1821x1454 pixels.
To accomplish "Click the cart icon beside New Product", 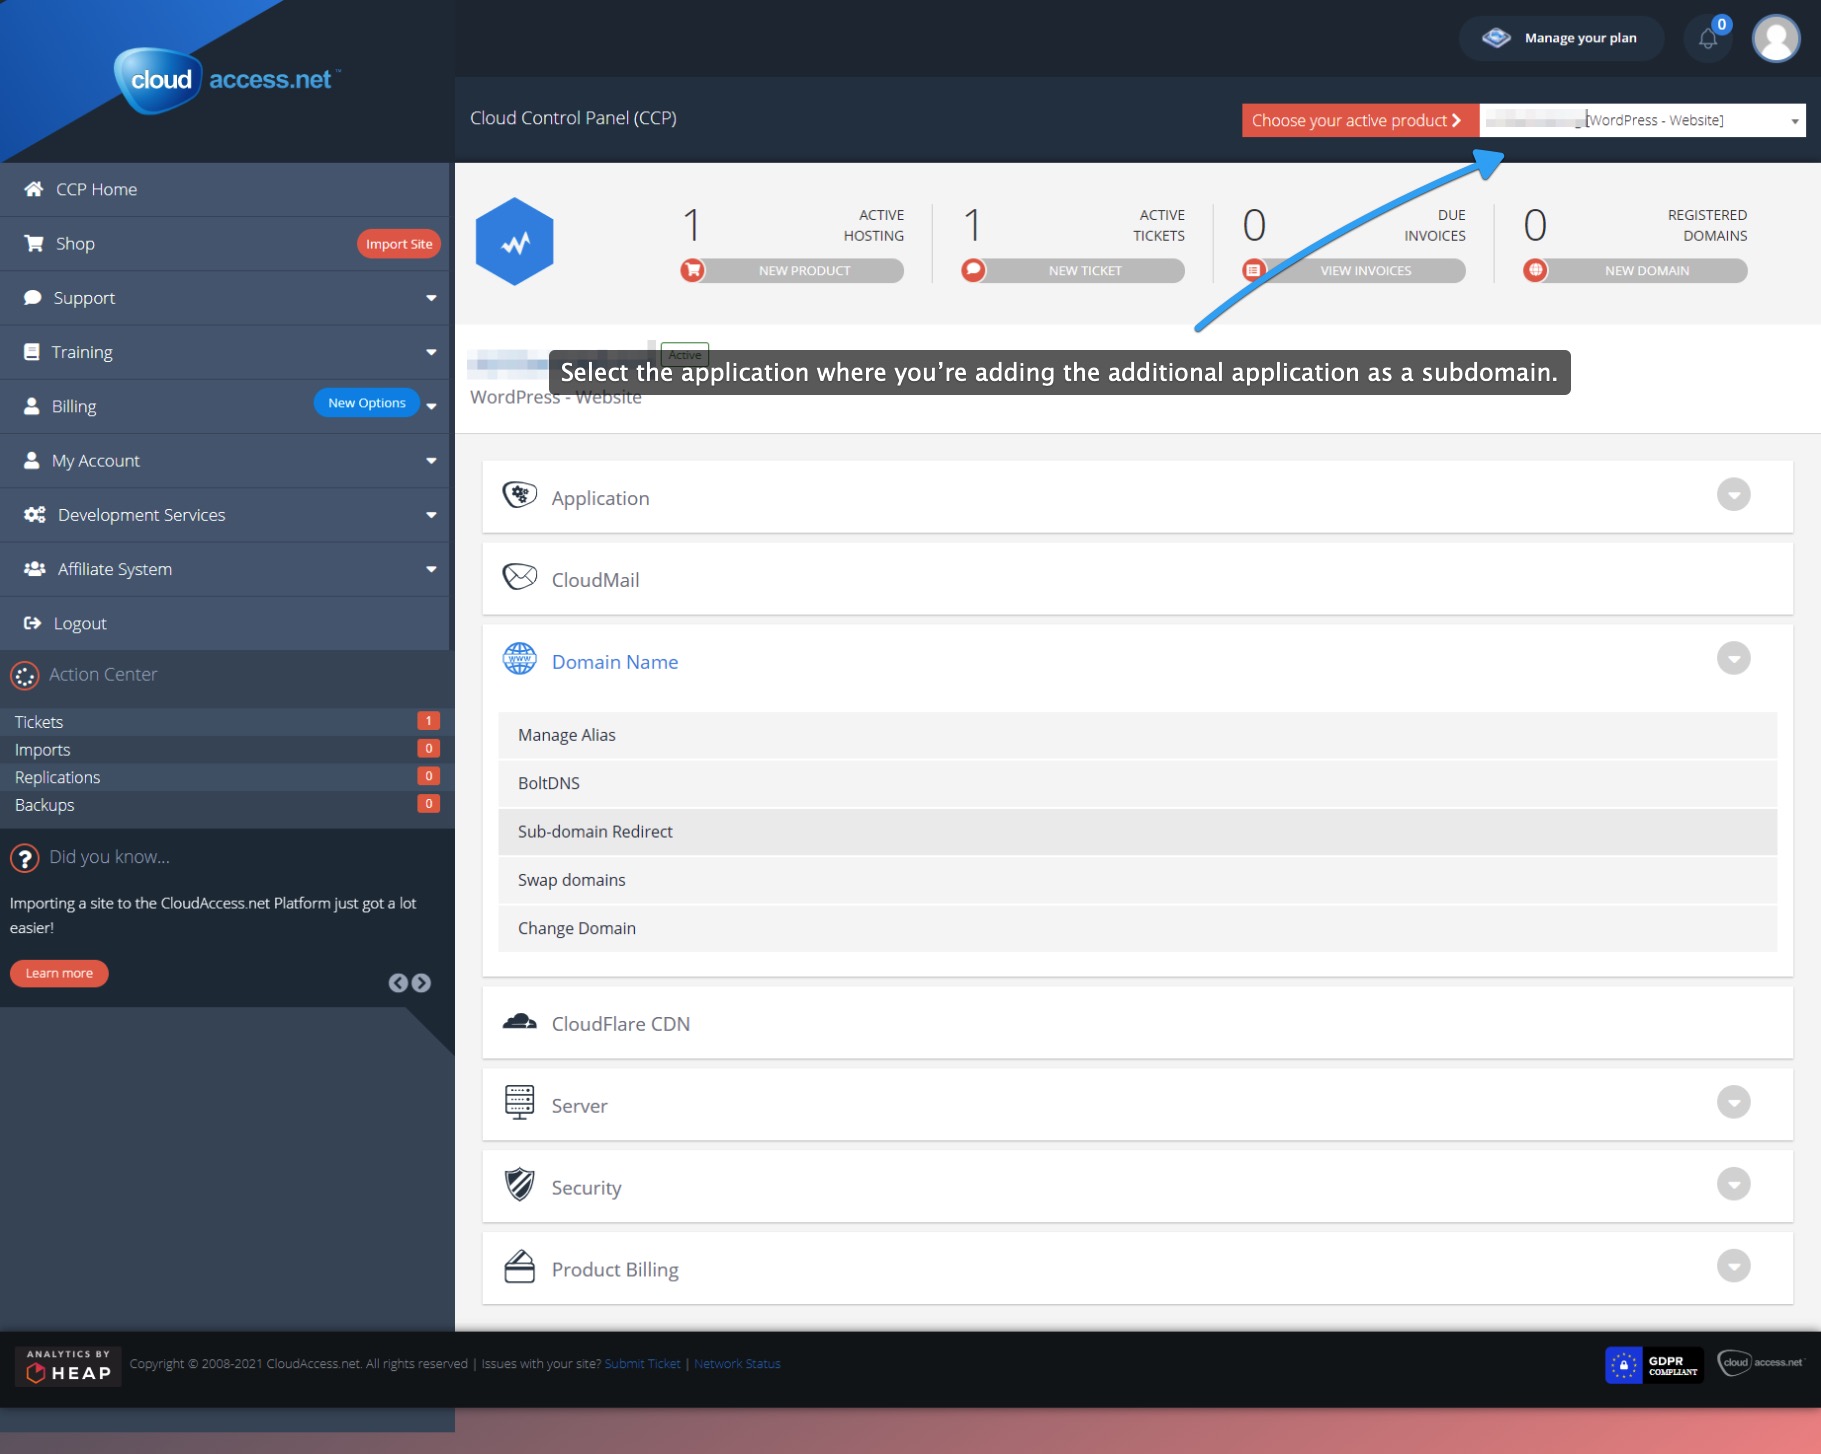I will point(692,270).
